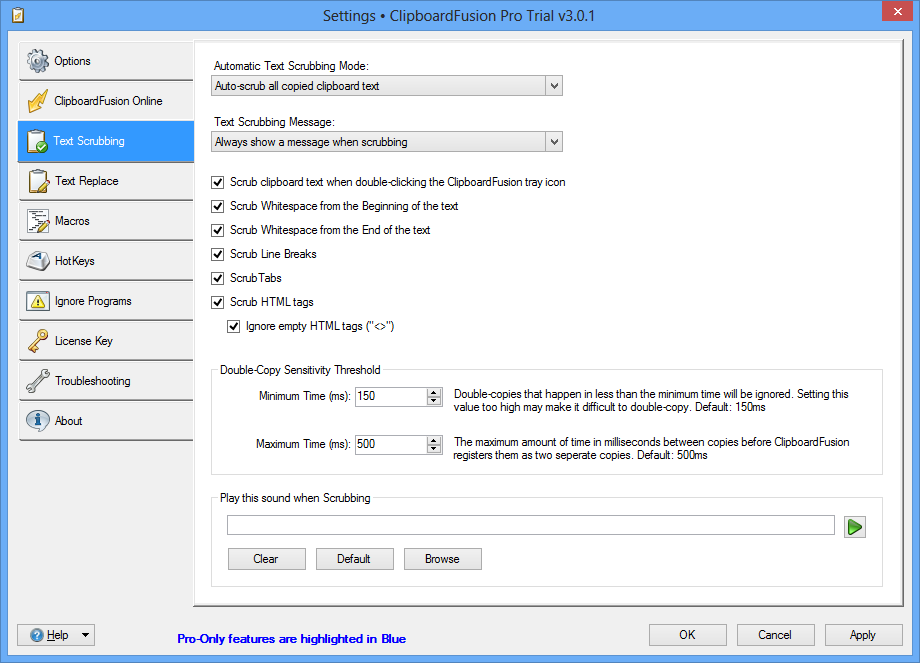The image size is (920, 663).
Task: Click the Text Replace clipboard pencil icon
Action: coord(38,181)
